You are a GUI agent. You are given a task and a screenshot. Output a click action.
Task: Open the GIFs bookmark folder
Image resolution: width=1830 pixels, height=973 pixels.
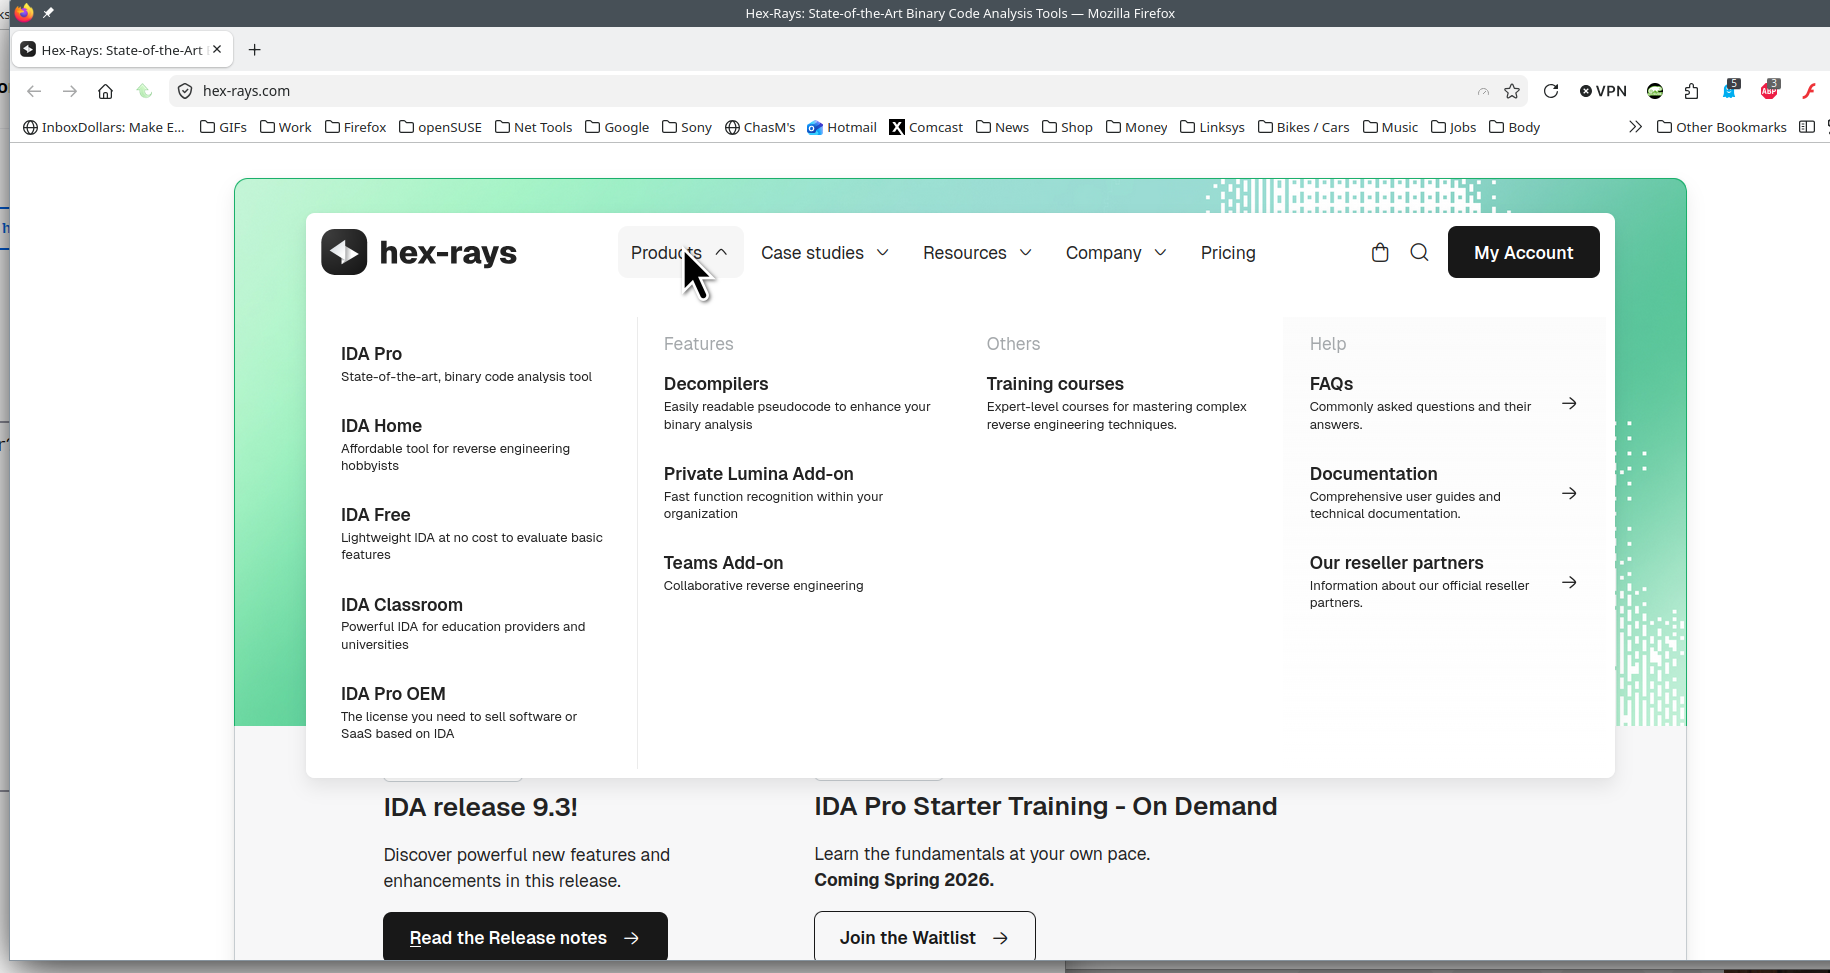point(223,127)
